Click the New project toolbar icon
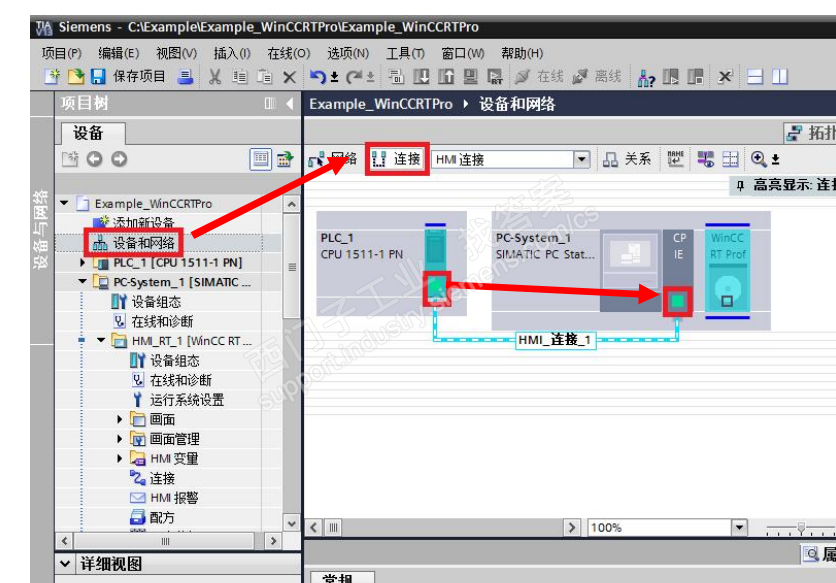 click(52, 77)
